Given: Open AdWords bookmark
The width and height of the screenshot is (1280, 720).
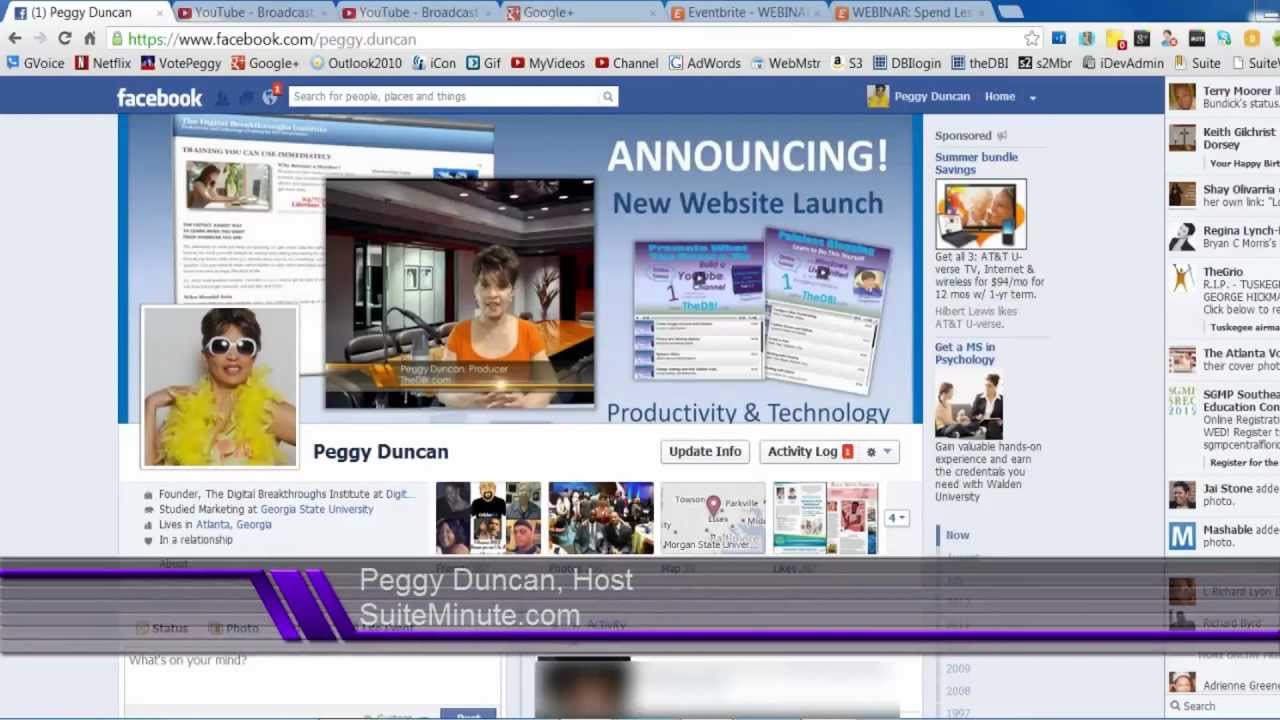Looking at the screenshot, I should pos(705,62).
